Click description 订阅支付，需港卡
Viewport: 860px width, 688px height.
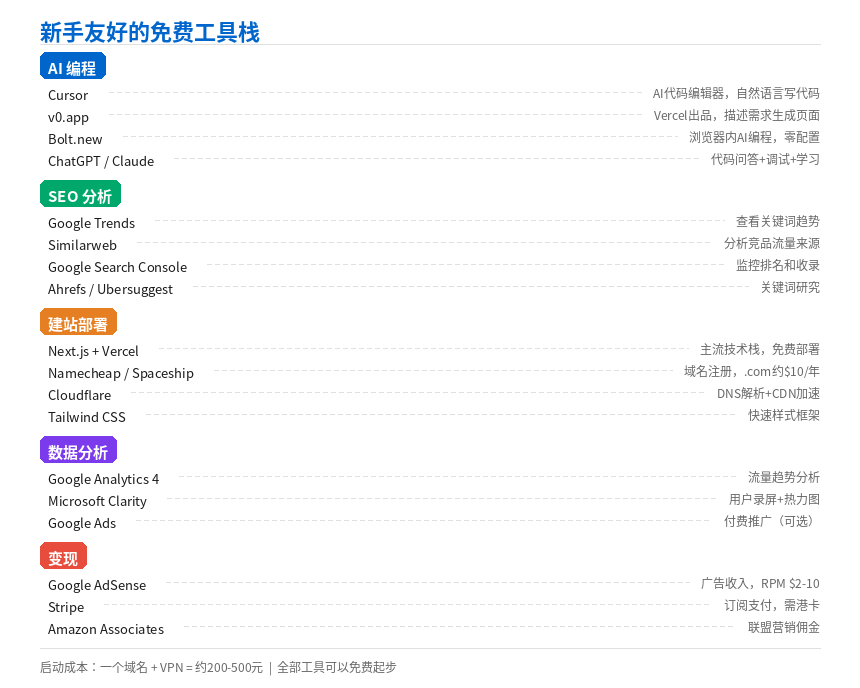[772, 605]
